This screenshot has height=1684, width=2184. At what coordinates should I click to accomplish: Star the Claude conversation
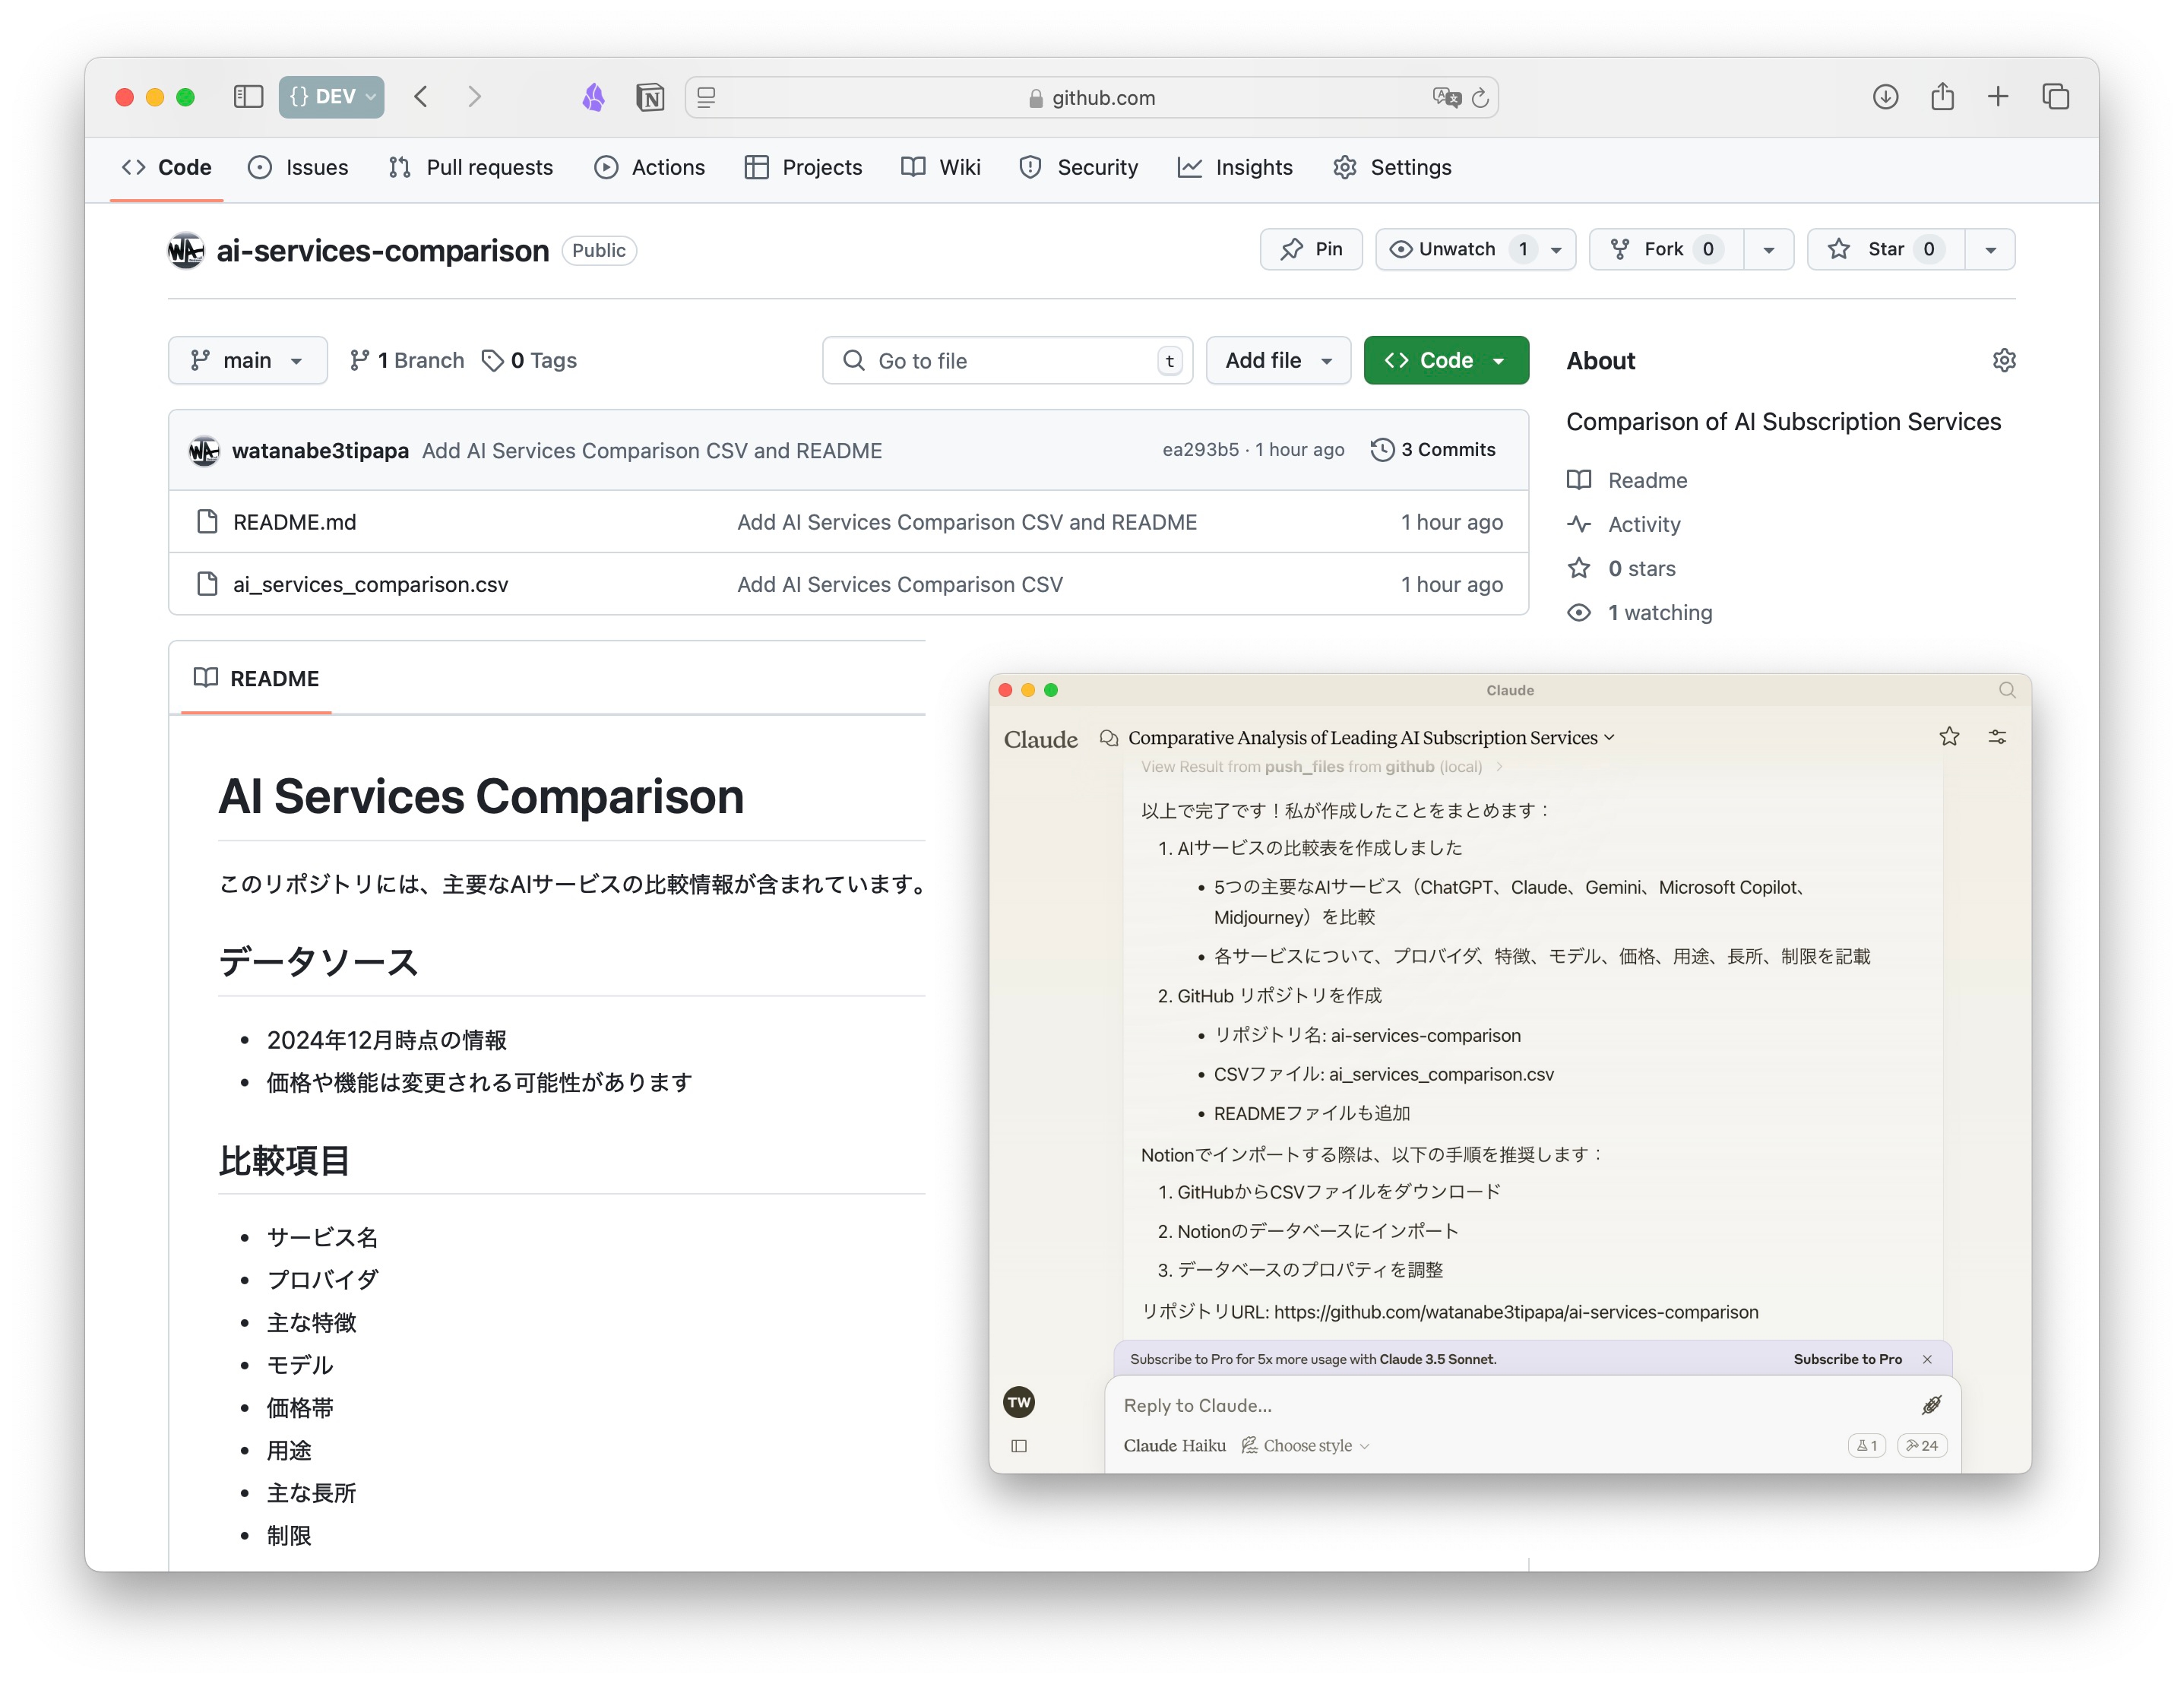click(1949, 737)
